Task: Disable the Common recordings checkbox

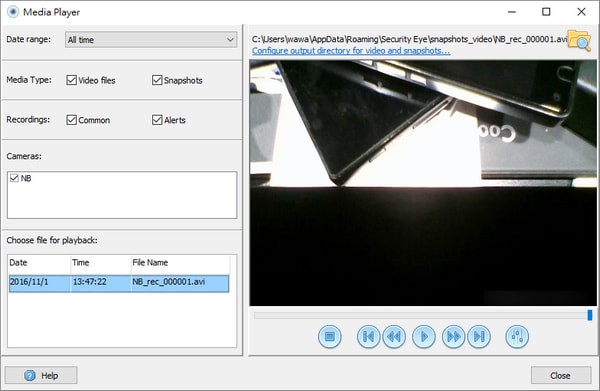Action: 72,120
